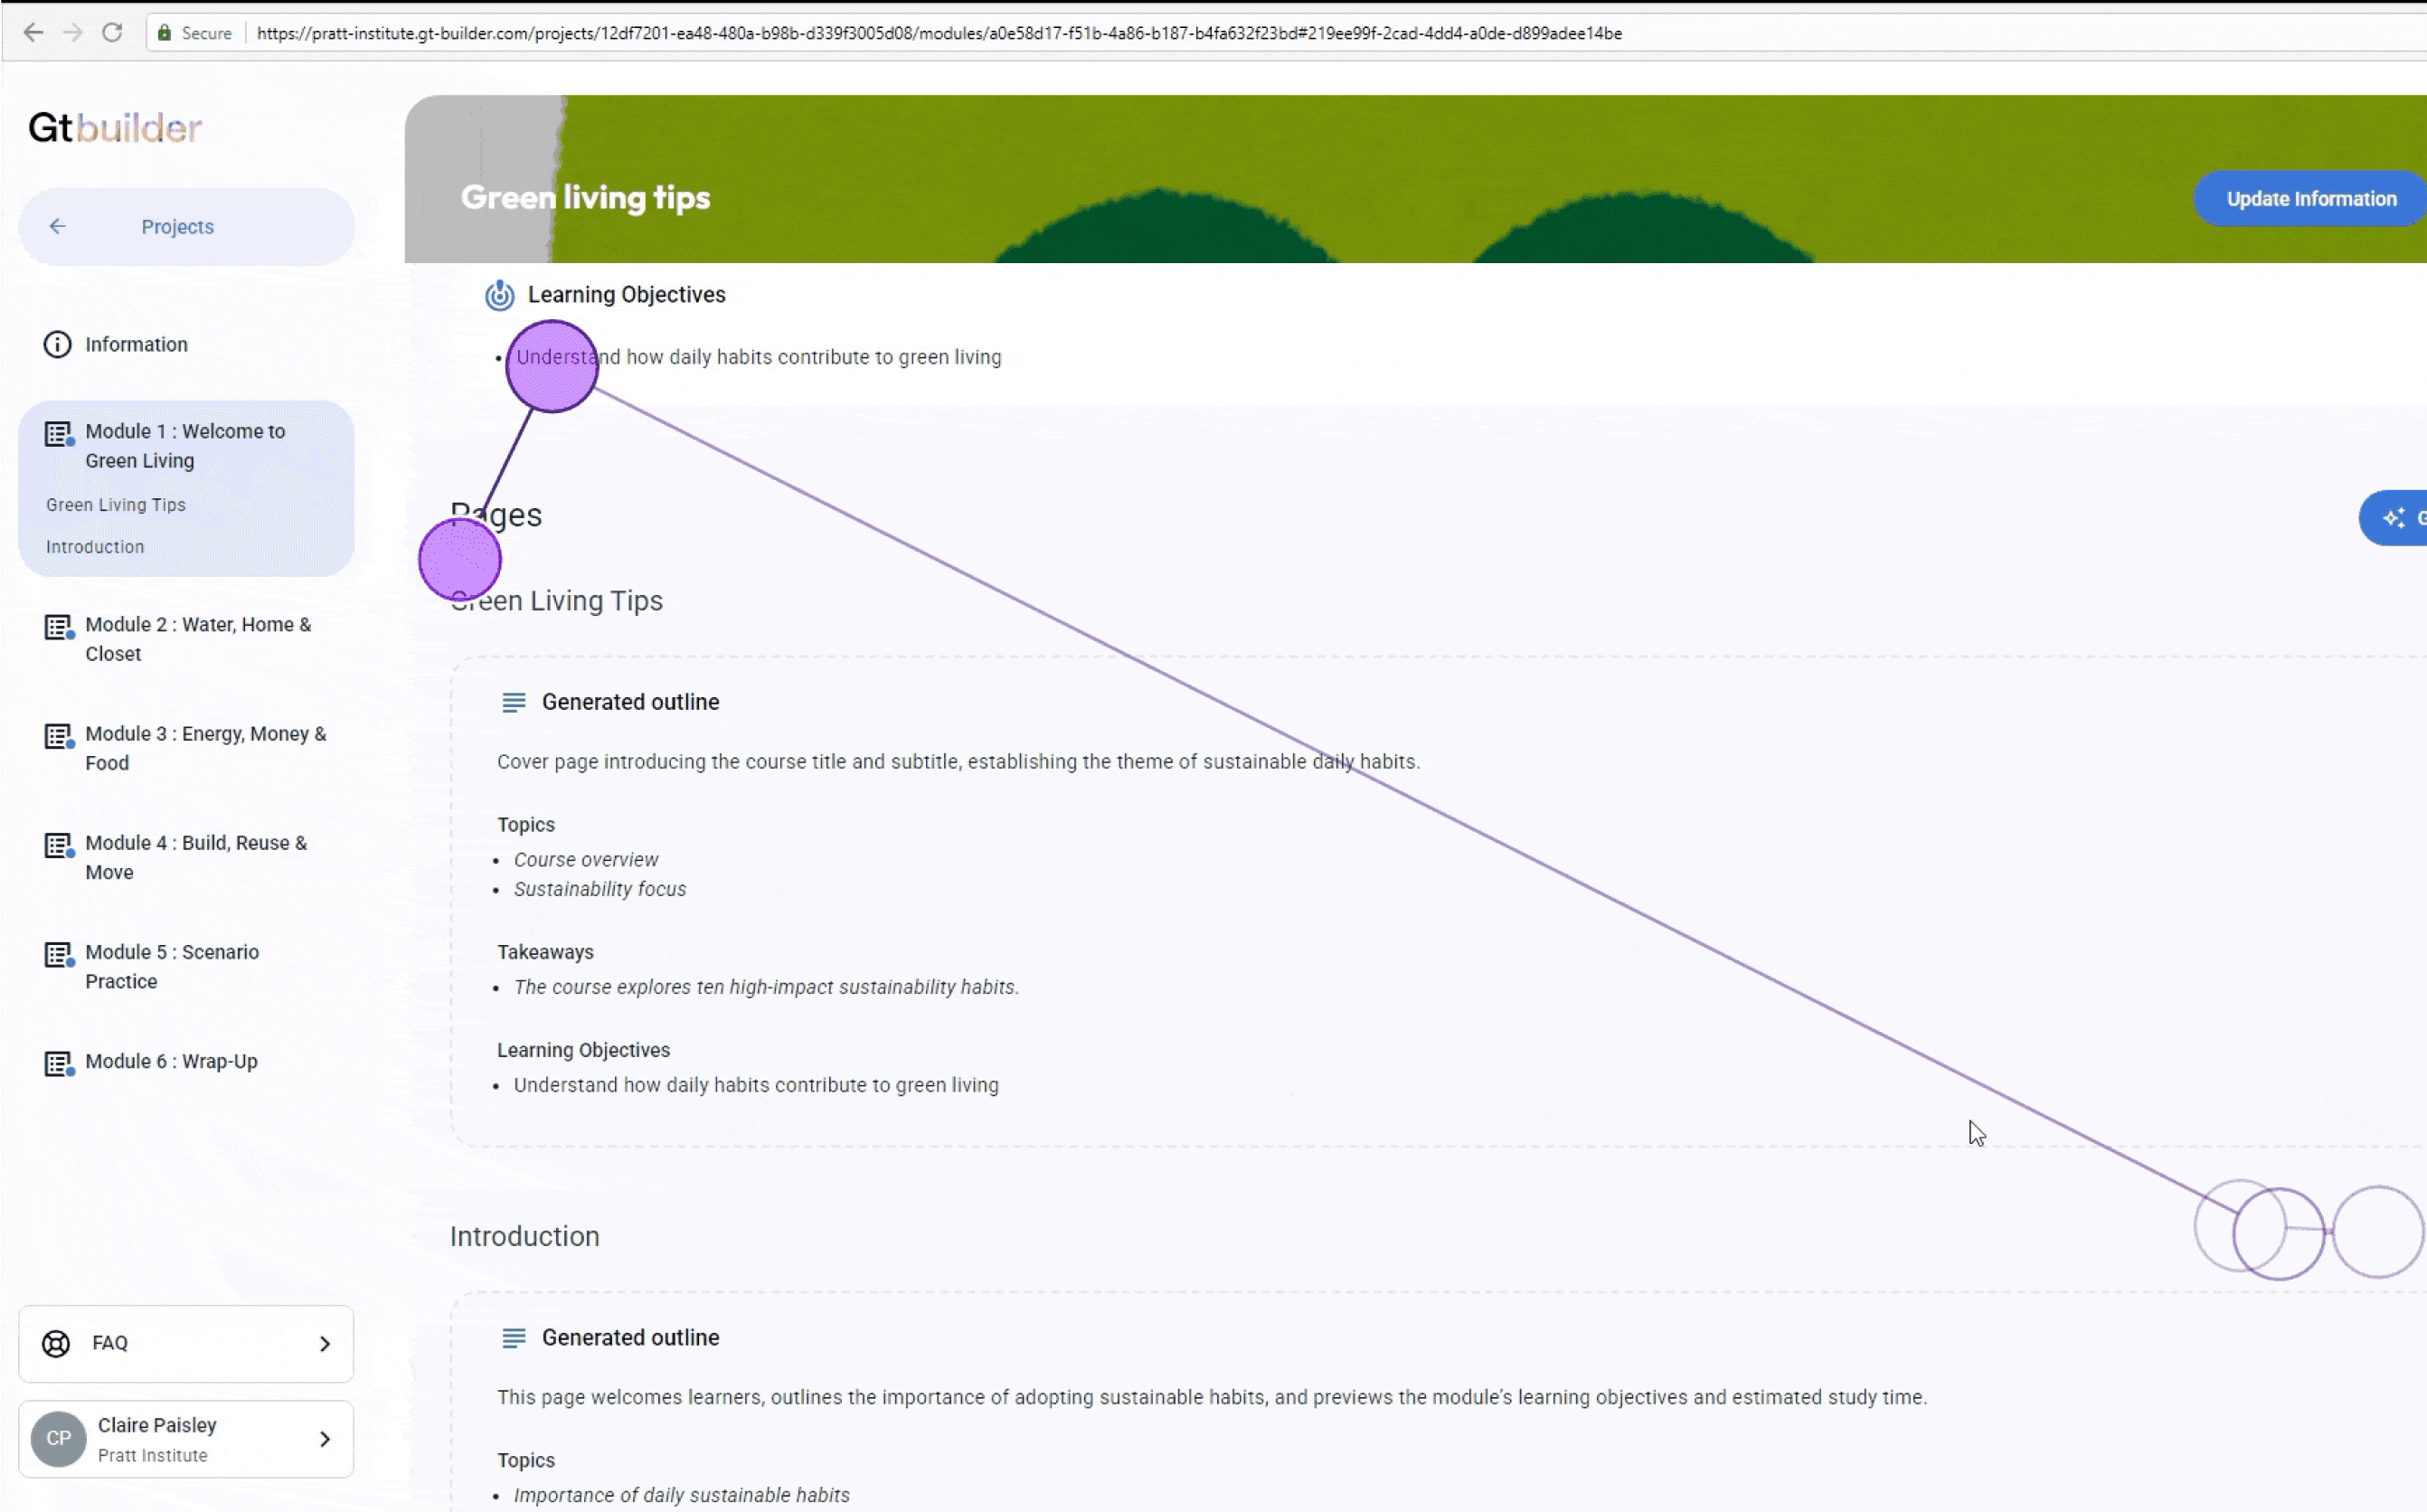Click the Module 3 list icon

58,737
